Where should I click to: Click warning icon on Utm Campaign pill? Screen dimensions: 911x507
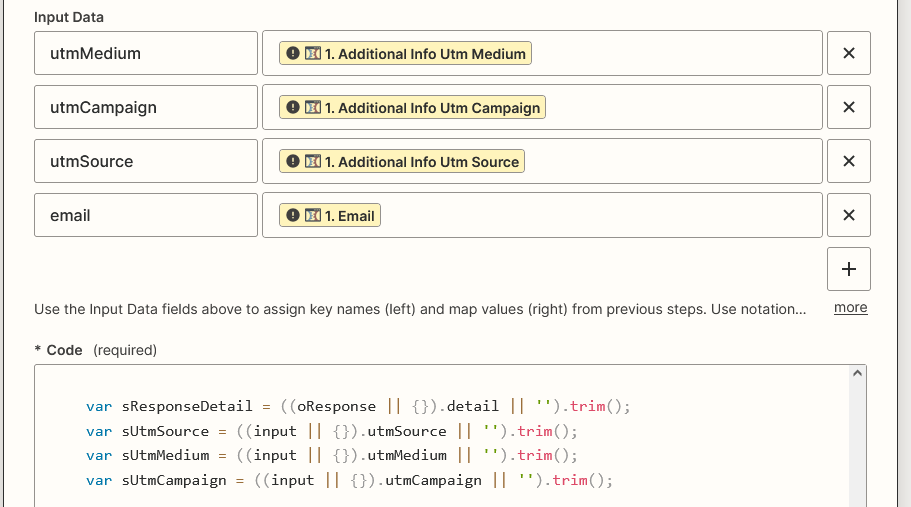point(293,107)
